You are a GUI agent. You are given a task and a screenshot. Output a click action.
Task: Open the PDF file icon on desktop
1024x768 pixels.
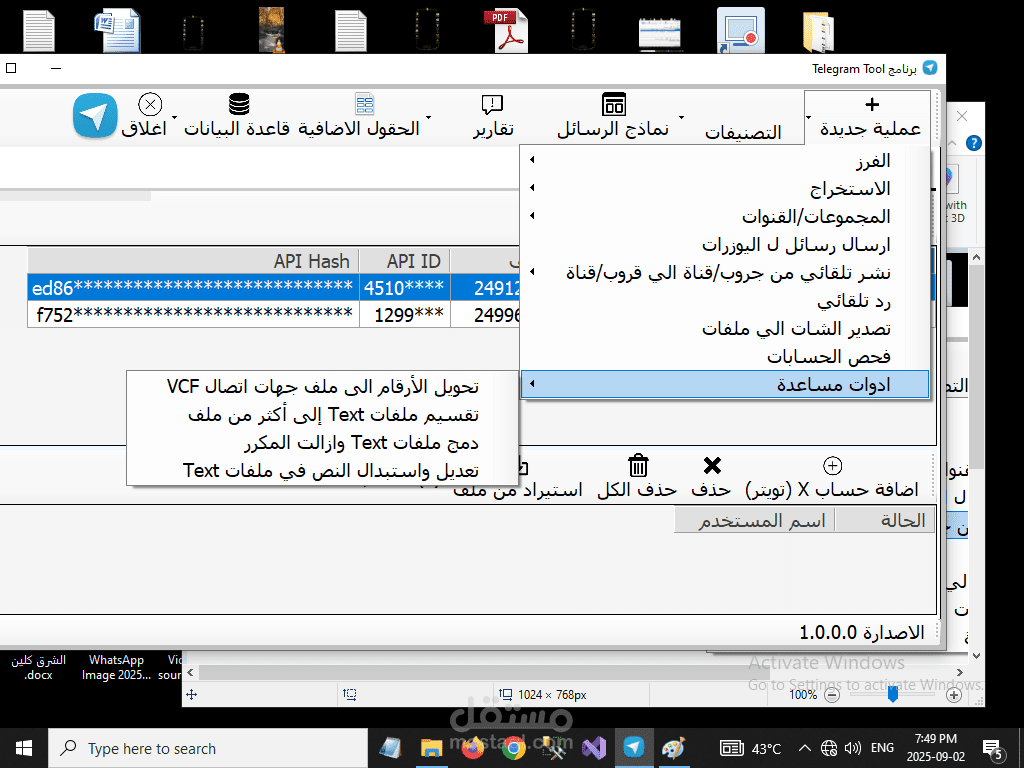pos(505,31)
